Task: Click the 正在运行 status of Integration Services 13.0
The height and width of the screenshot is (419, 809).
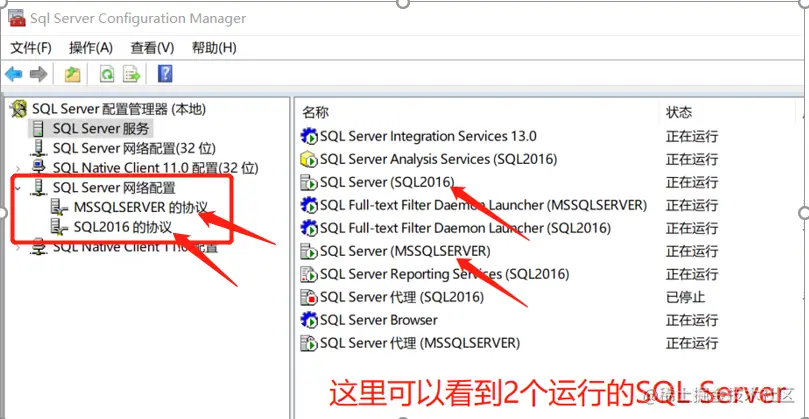Action: pyautogui.click(x=692, y=136)
